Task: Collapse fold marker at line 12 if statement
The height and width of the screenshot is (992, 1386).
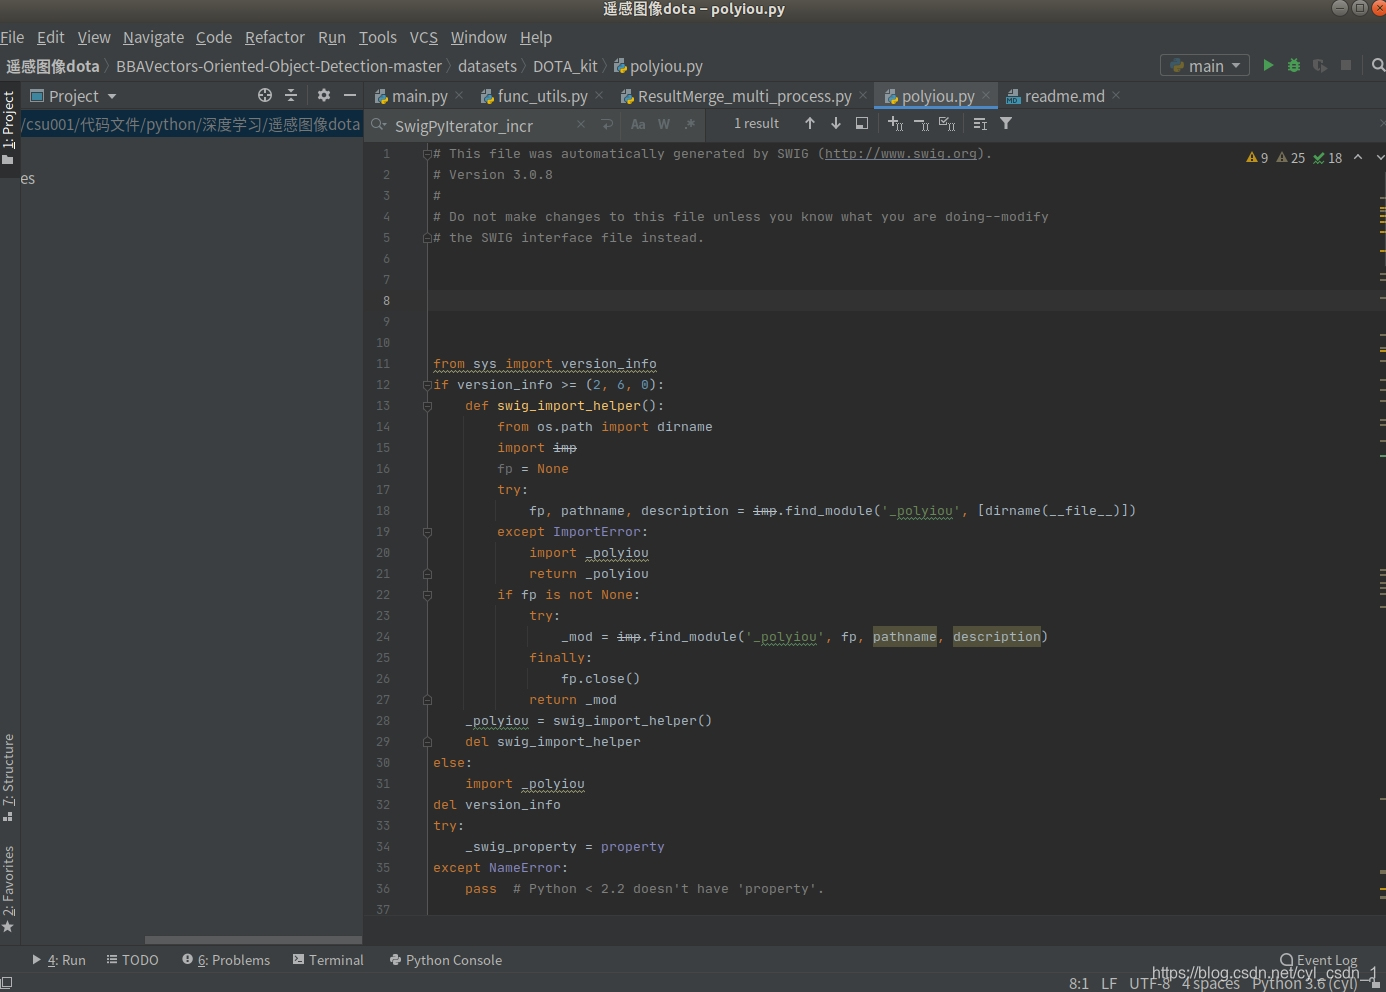Action: [x=427, y=384]
